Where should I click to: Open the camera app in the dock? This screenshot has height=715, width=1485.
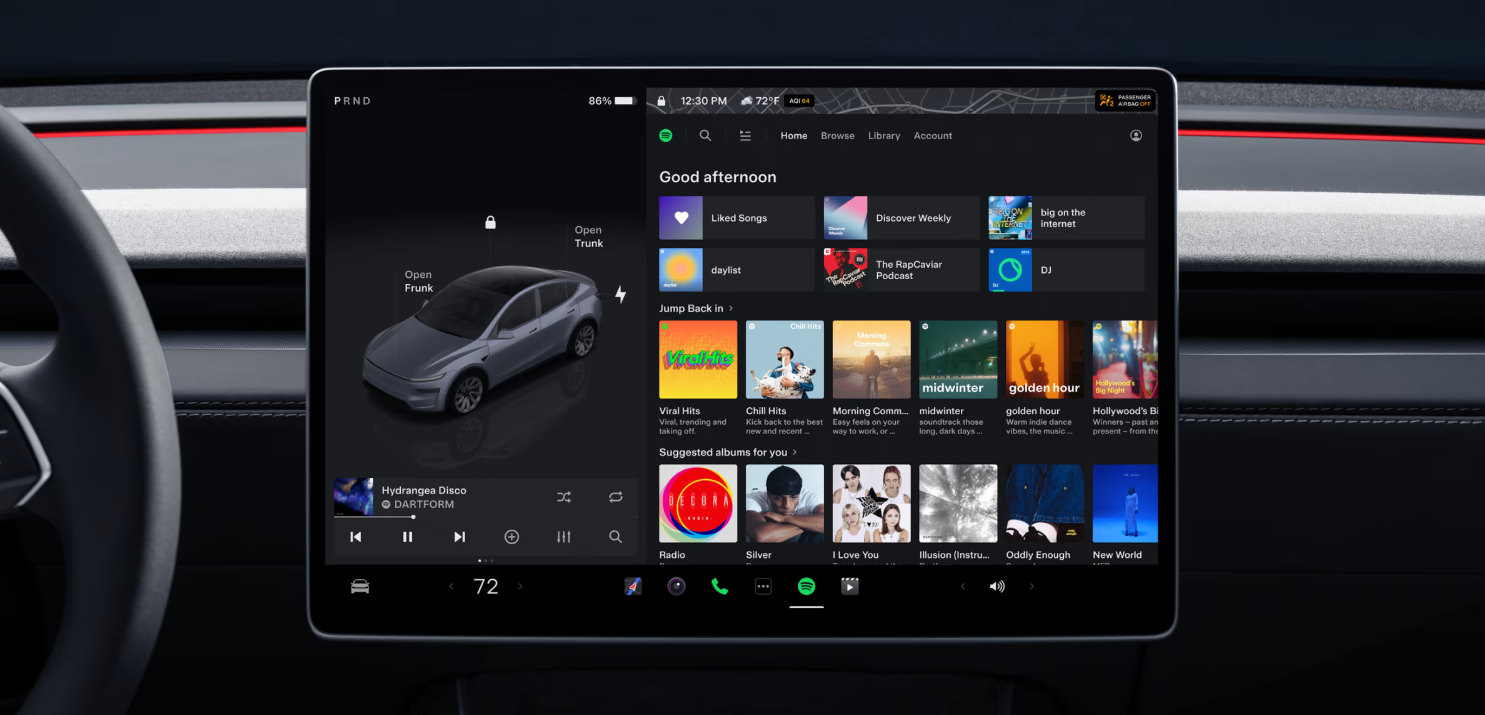[x=676, y=587]
